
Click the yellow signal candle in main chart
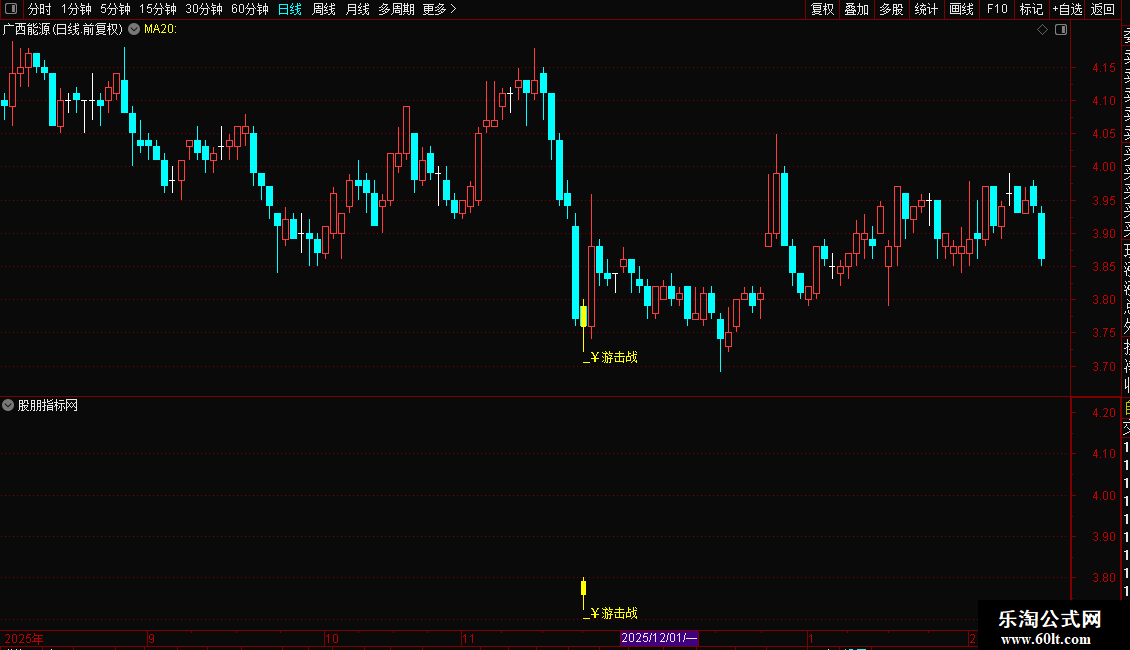click(583, 316)
